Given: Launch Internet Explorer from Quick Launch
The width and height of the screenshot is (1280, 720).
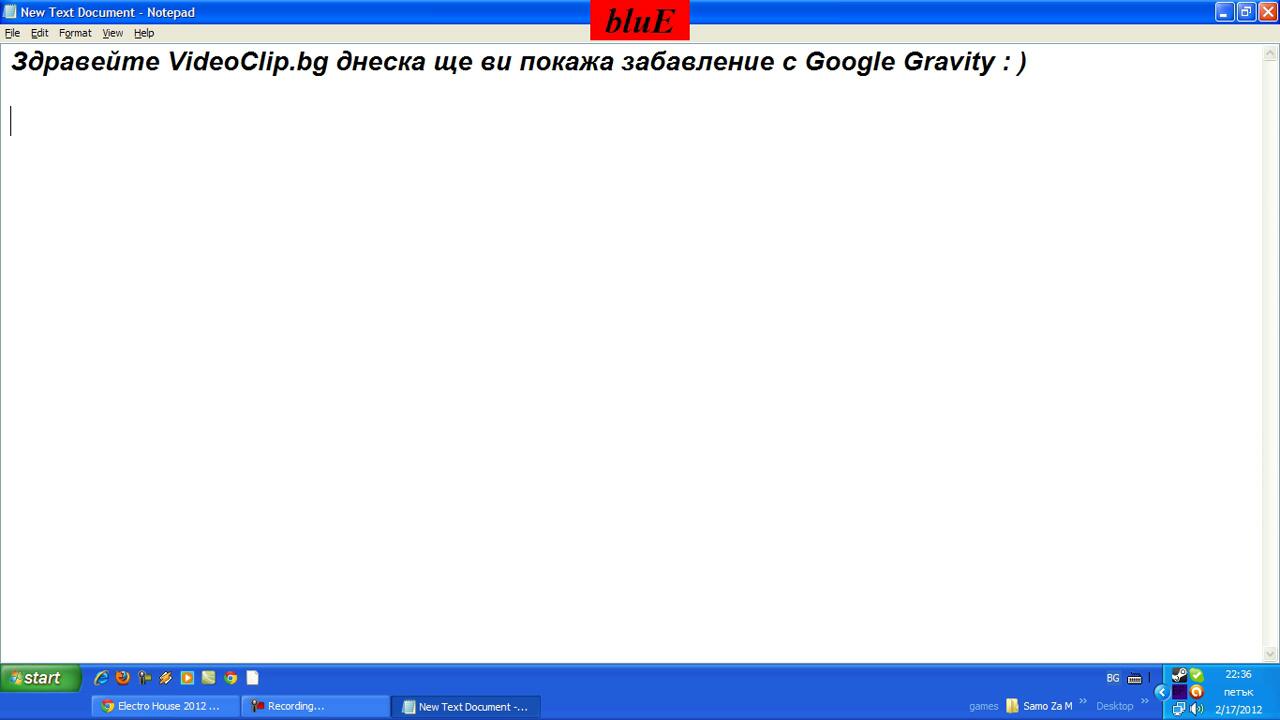Looking at the screenshot, I should pyautogui.click(x=101, y=678).
